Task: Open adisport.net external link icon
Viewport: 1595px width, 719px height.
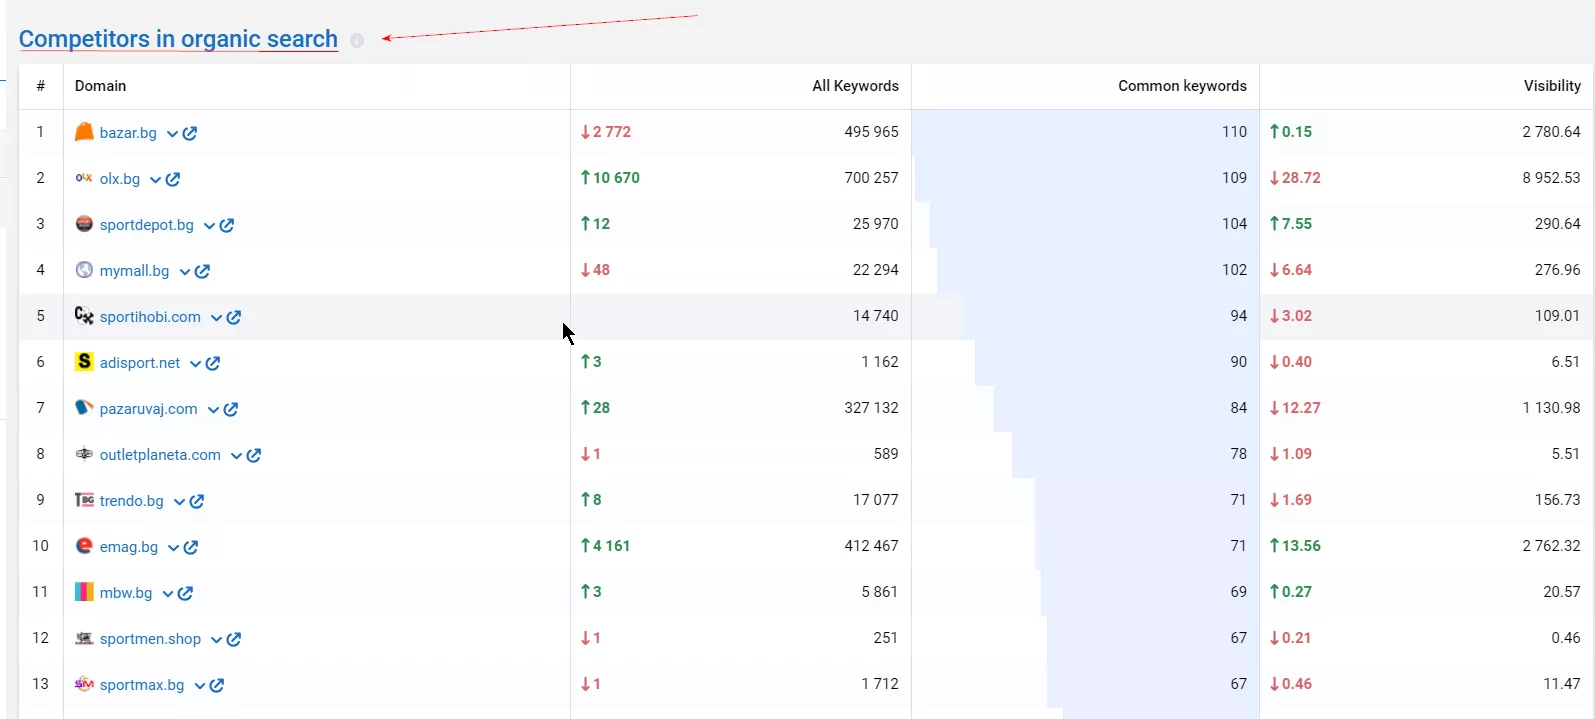Action: 213,363
